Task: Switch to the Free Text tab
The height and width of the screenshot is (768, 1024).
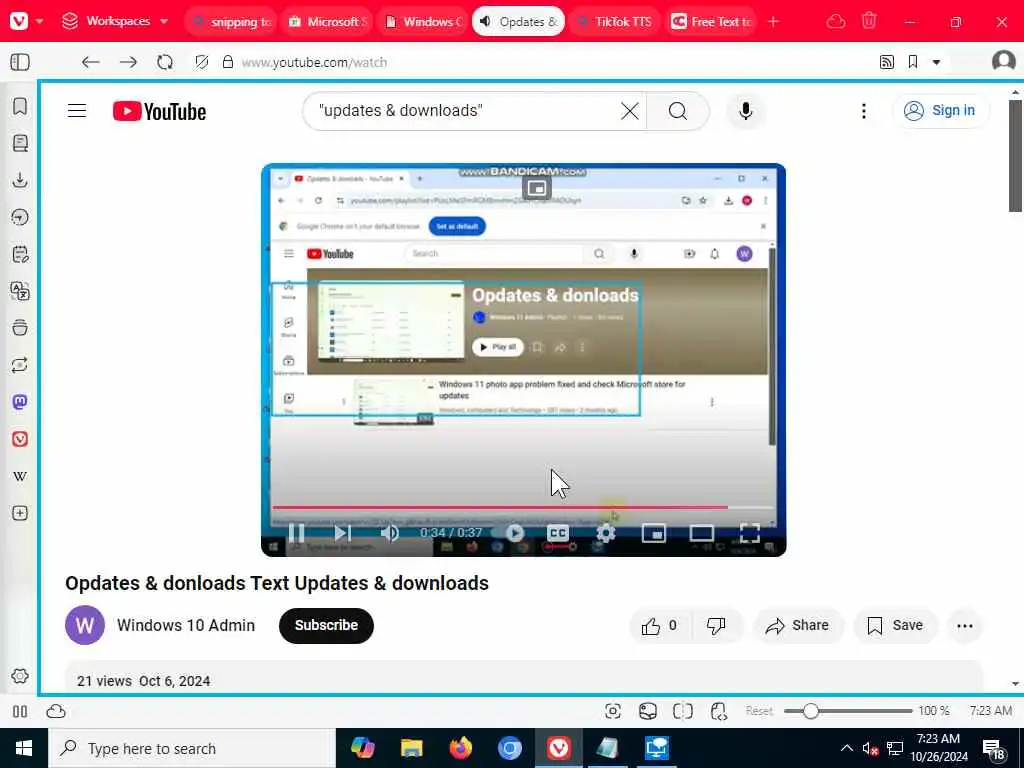Action: click(x=712, y=22)
